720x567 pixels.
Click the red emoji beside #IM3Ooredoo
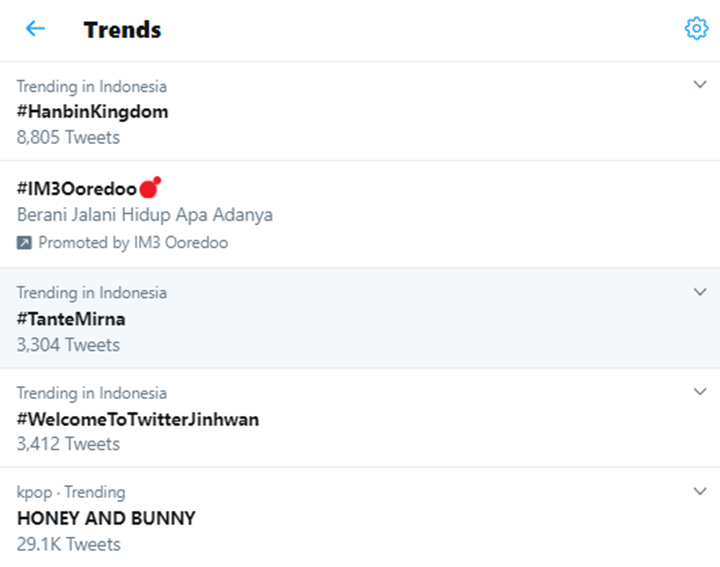pos(150,187)
